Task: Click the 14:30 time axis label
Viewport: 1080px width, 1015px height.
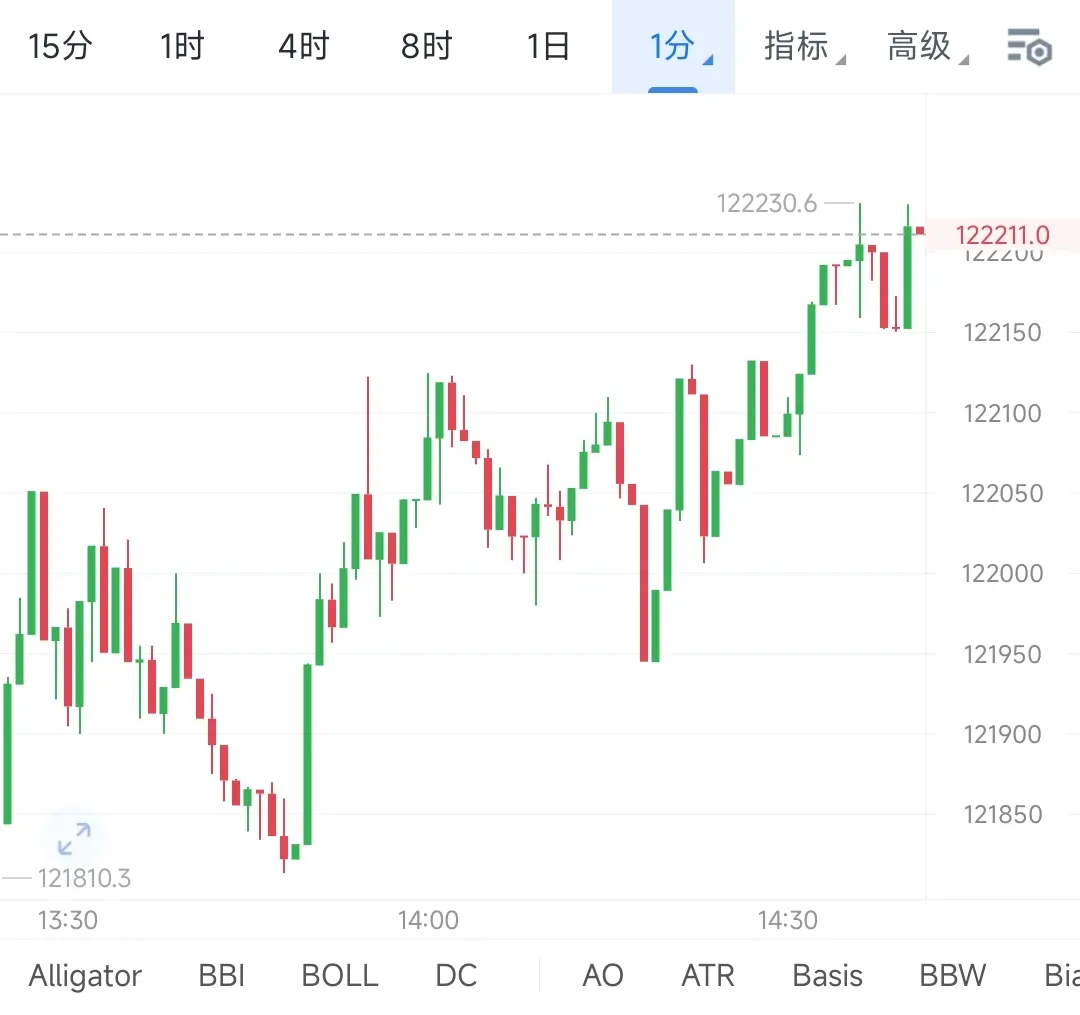Action: click(787, 920)
